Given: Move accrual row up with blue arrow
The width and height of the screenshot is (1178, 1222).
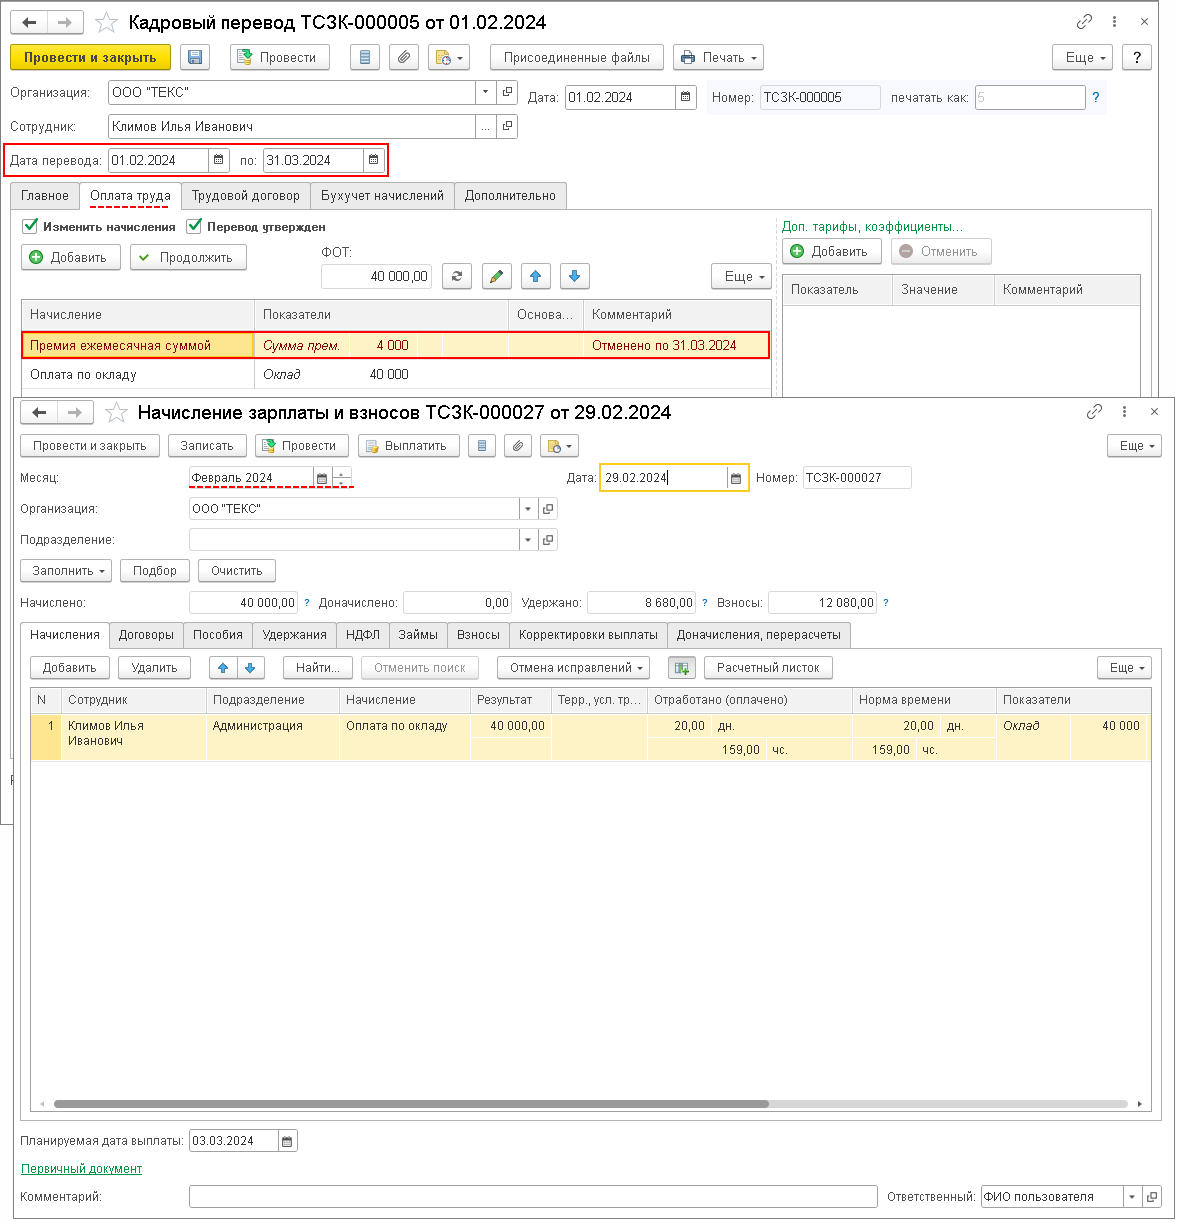Looking at the screenshot, I should pyautogui.click(x=536, y=276).
